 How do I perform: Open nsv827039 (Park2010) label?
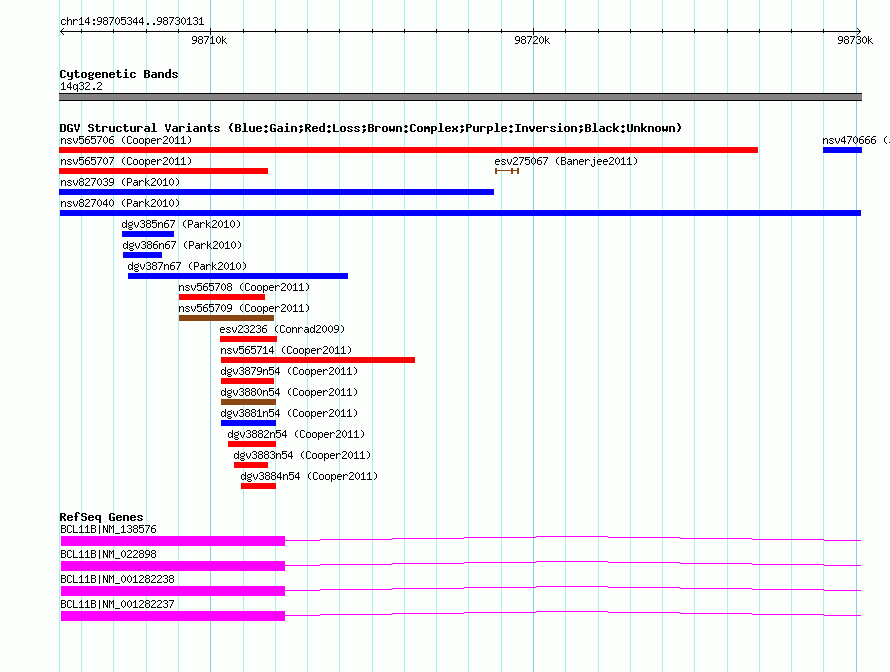[x=120, y=182]
